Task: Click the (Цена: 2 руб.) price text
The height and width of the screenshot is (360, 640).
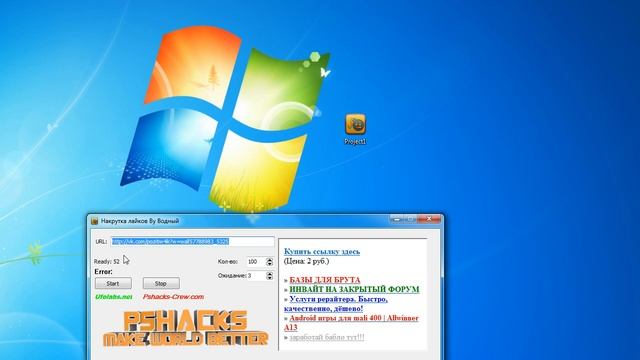Action: coord(307,261)
